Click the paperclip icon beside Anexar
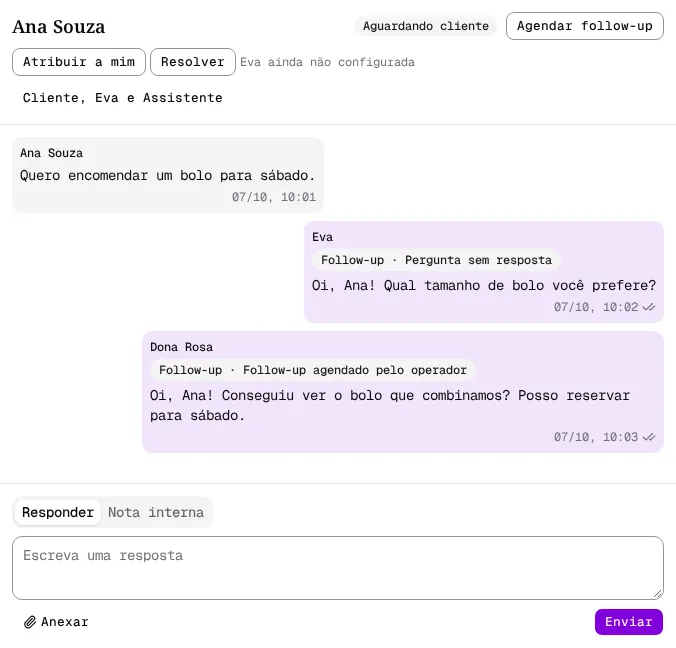 (30, 622)
